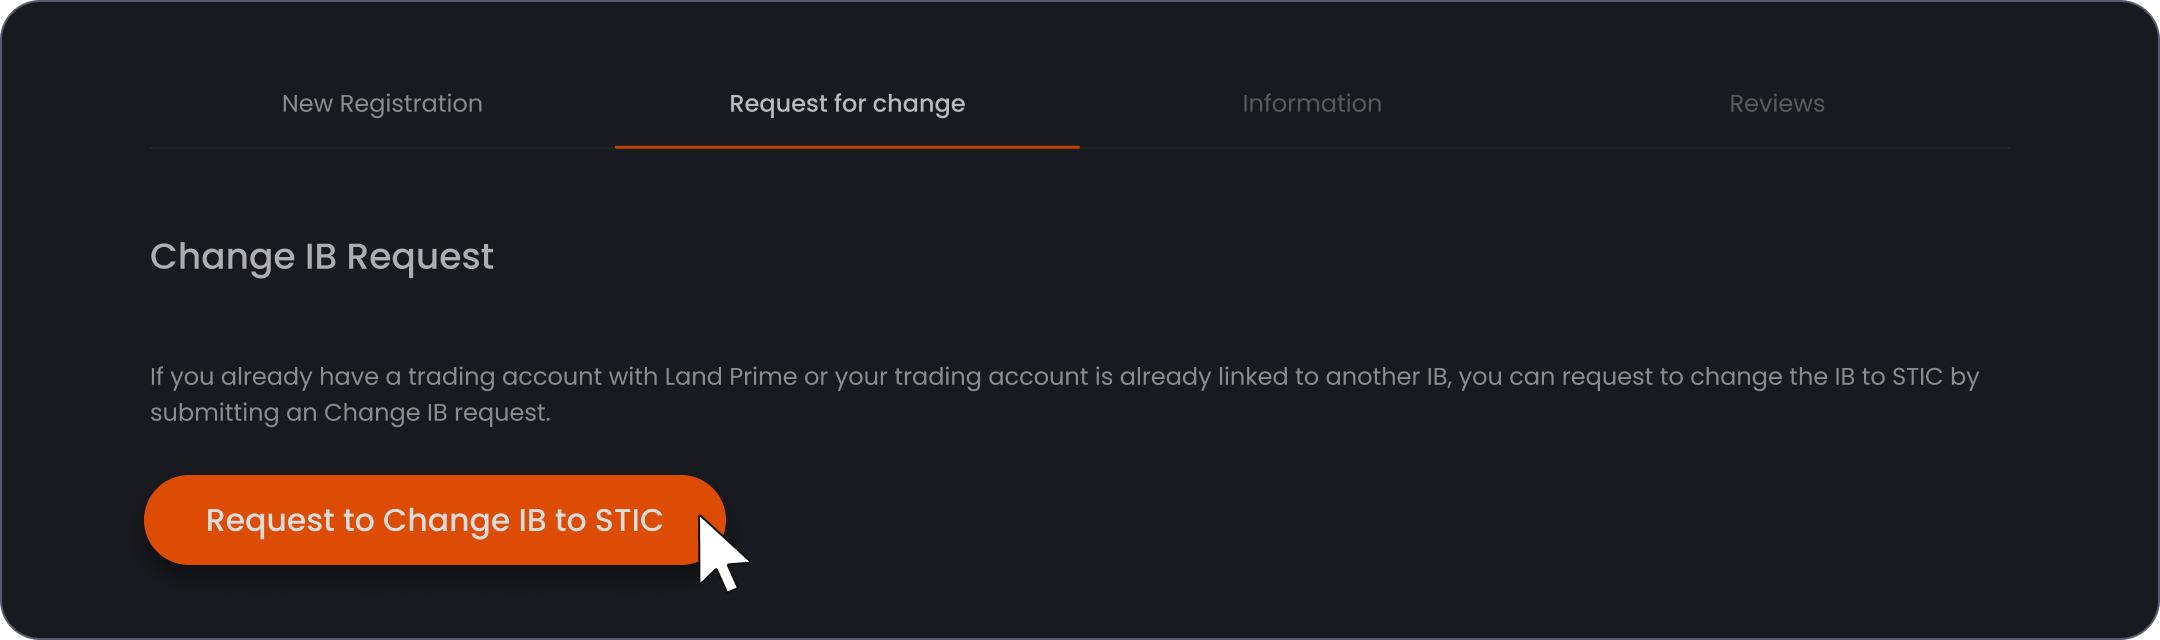Click Request to Change IB to STIC button

[x=435, y=520]
